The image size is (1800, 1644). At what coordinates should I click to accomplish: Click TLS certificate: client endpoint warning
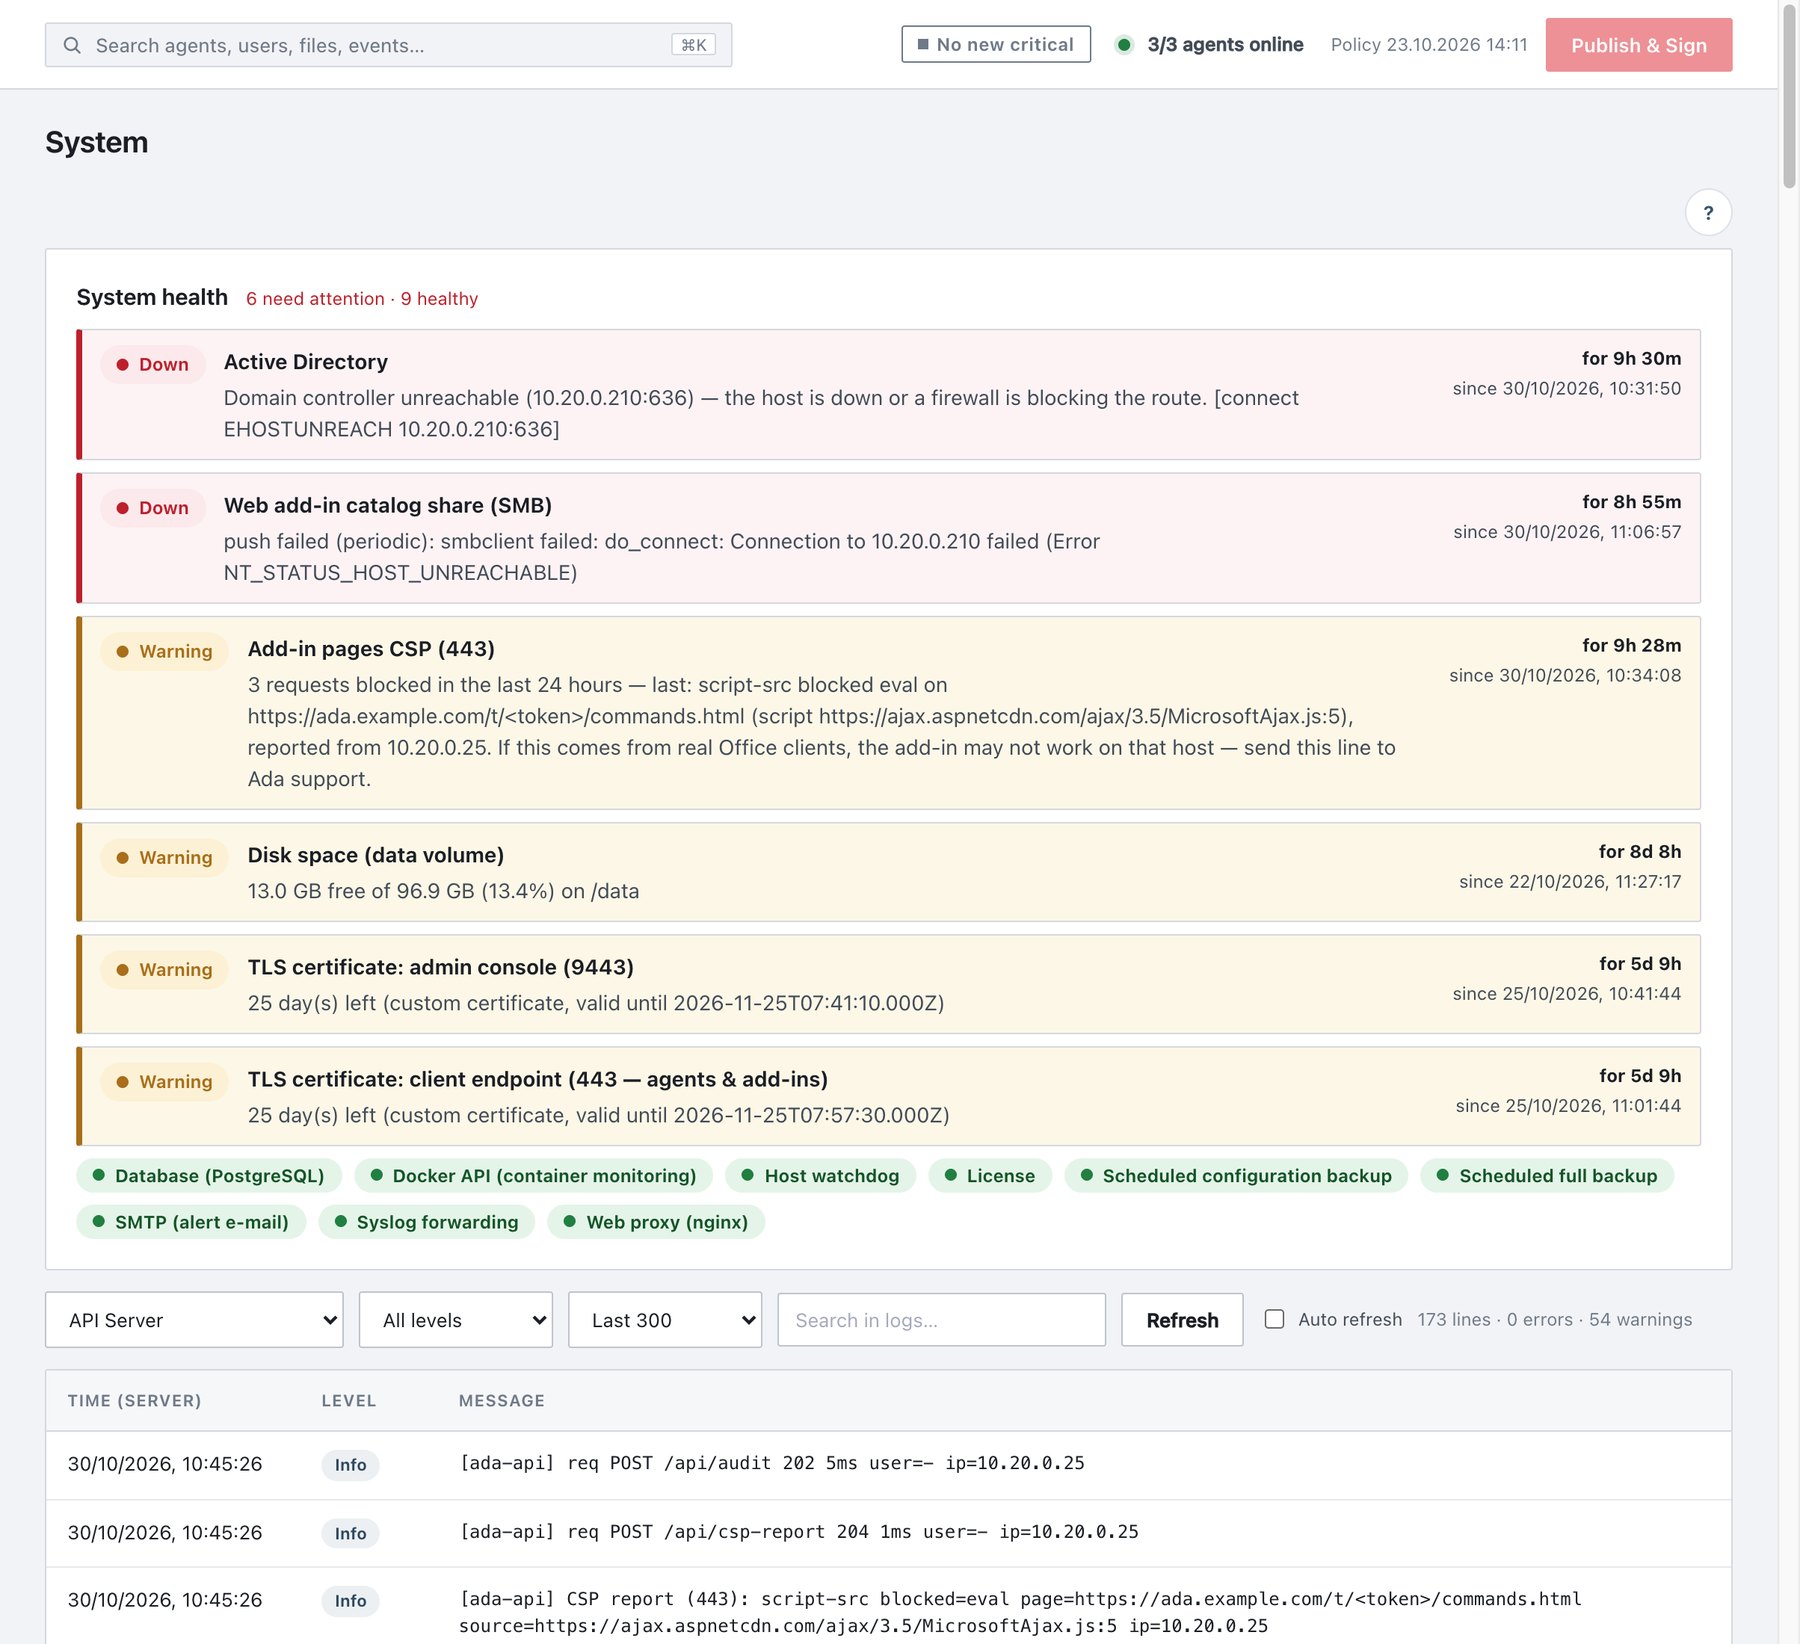[x=888, y=1096]
